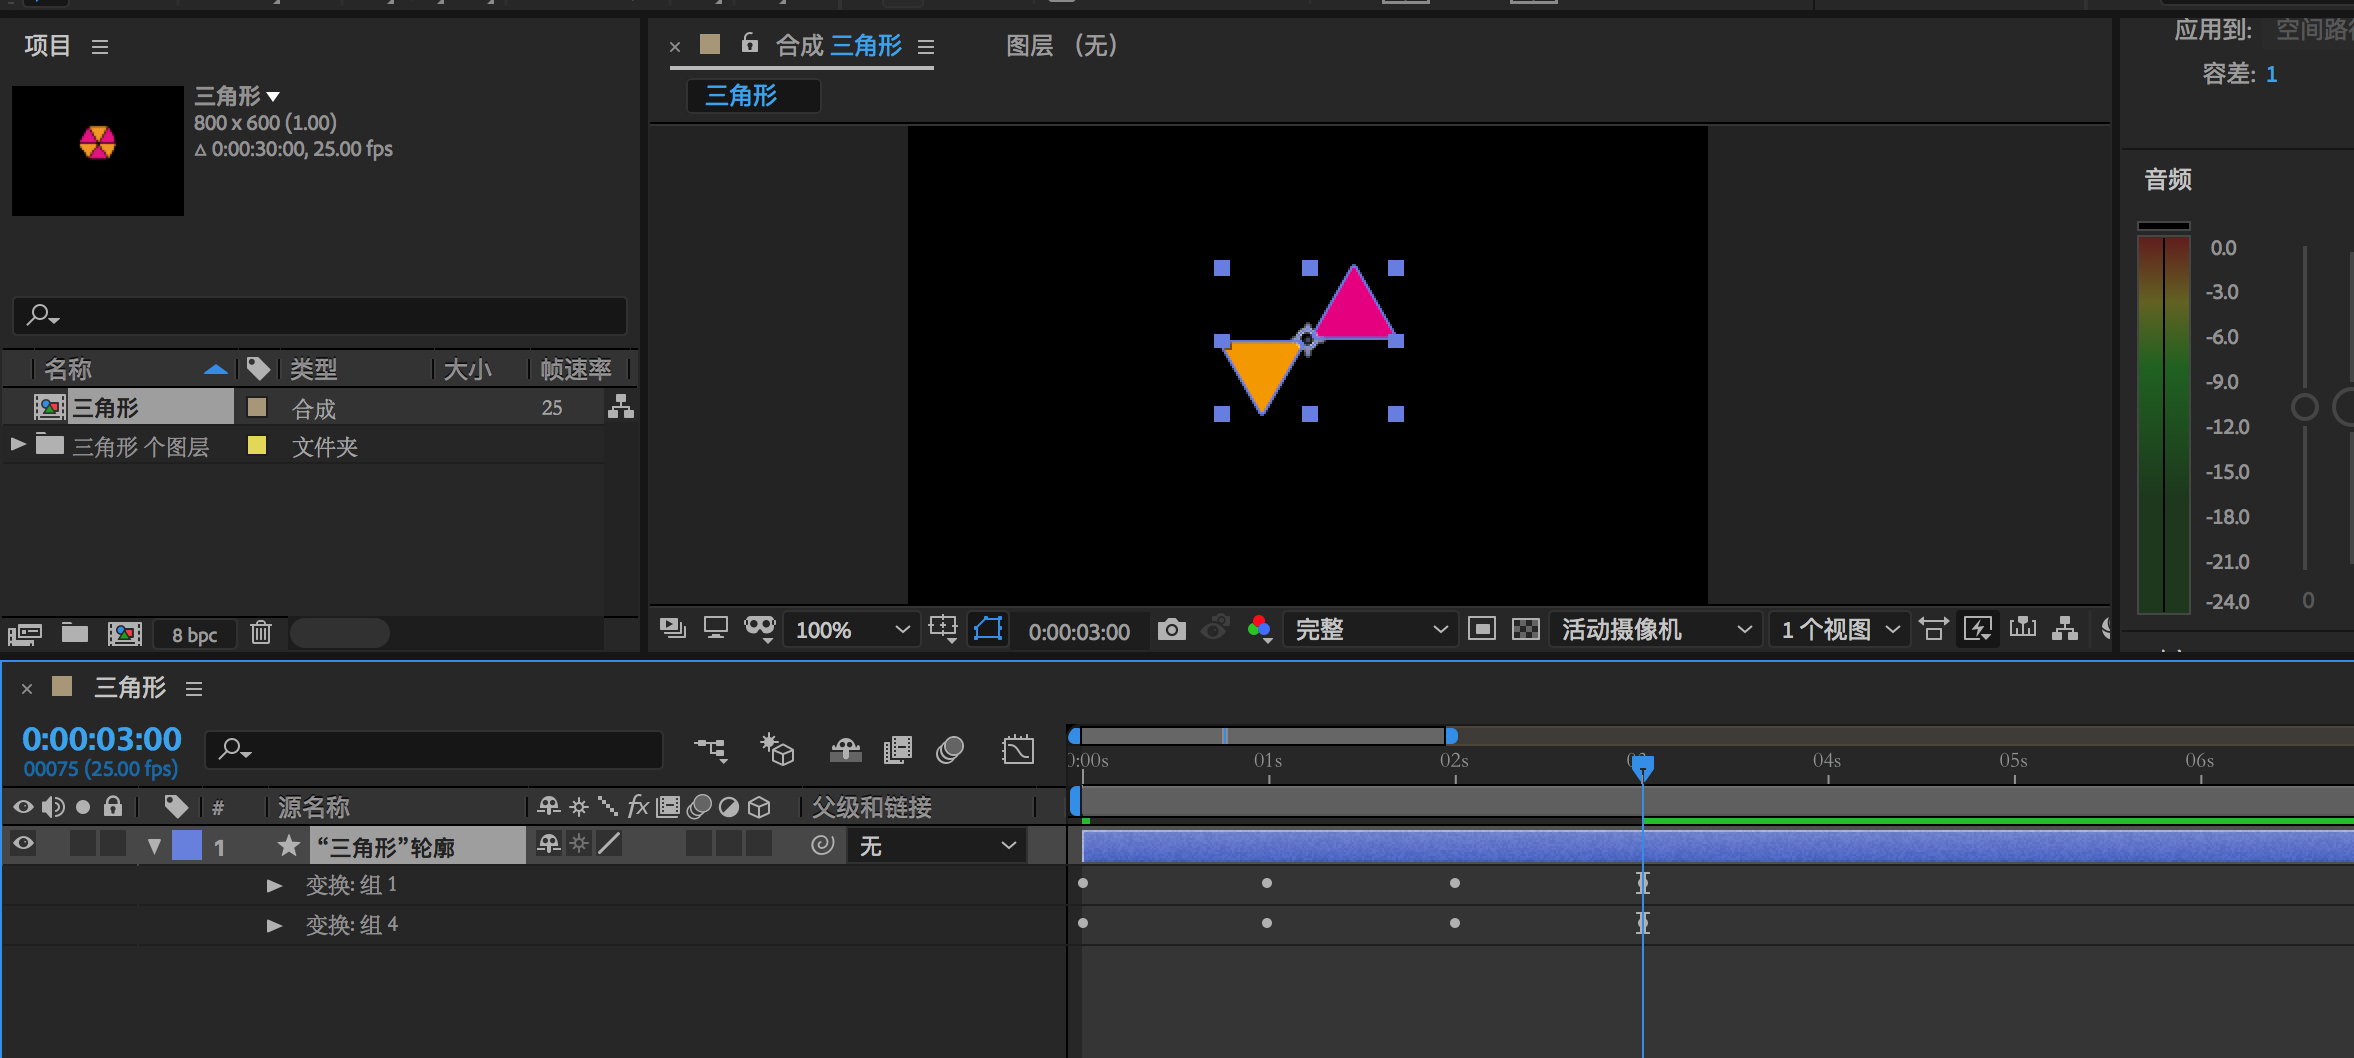Delete selected project item with trash icon
Image resolution: width=2354 pixels, height=1058 pixels.
261,633
